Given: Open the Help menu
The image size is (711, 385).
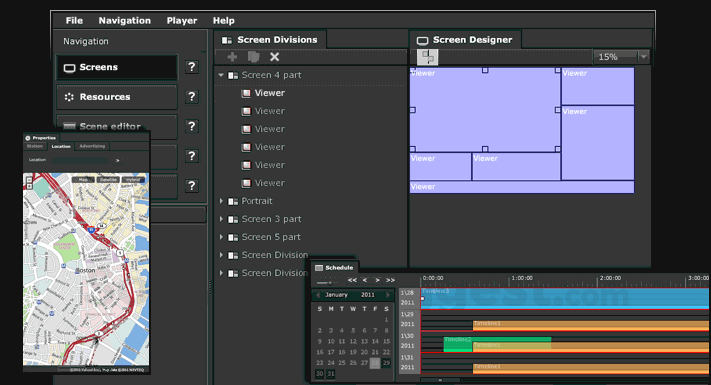Looking at the screenshot, I should [x=224, y=20].
